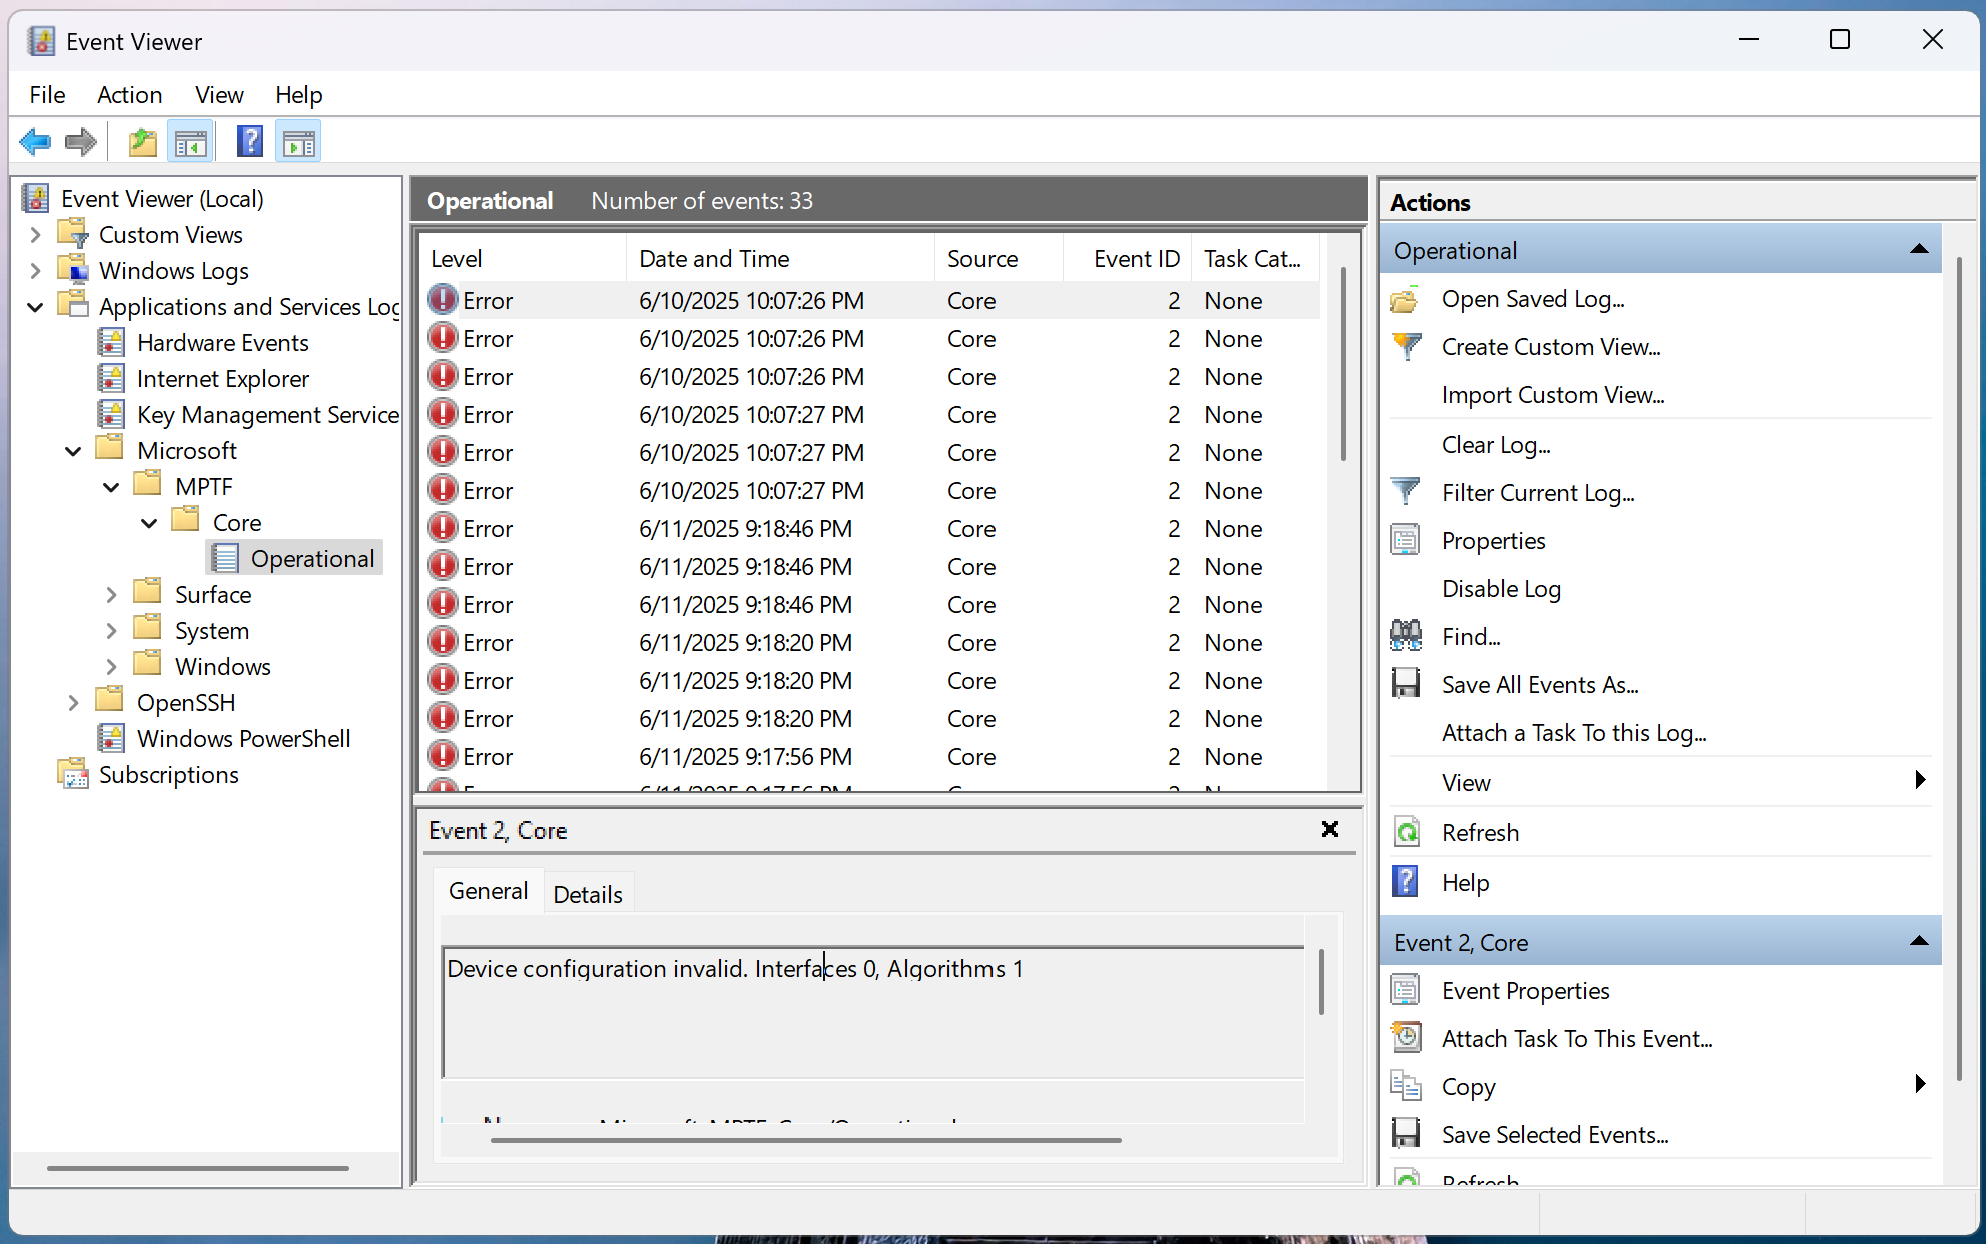Toggle the Show/Hide Console Tree toolbar icon

[190, 142]
